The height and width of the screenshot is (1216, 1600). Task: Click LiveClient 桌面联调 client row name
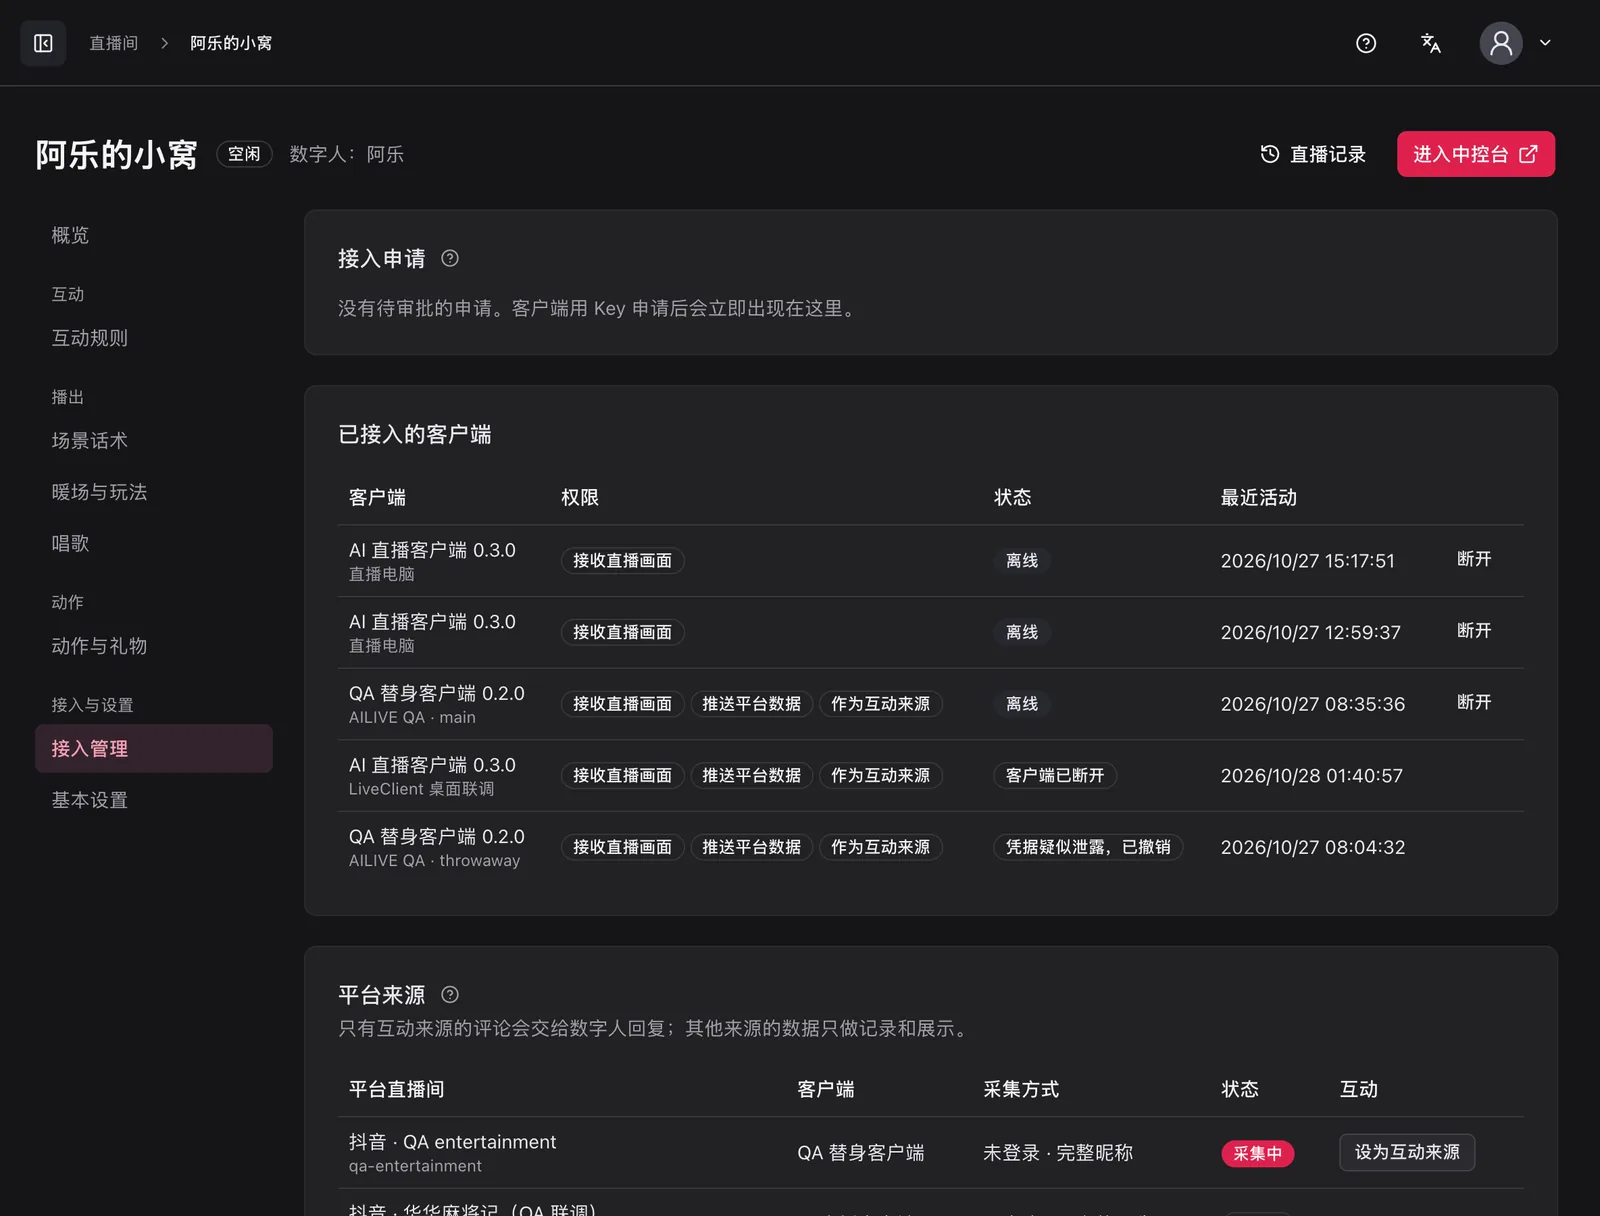pos(421,789)
